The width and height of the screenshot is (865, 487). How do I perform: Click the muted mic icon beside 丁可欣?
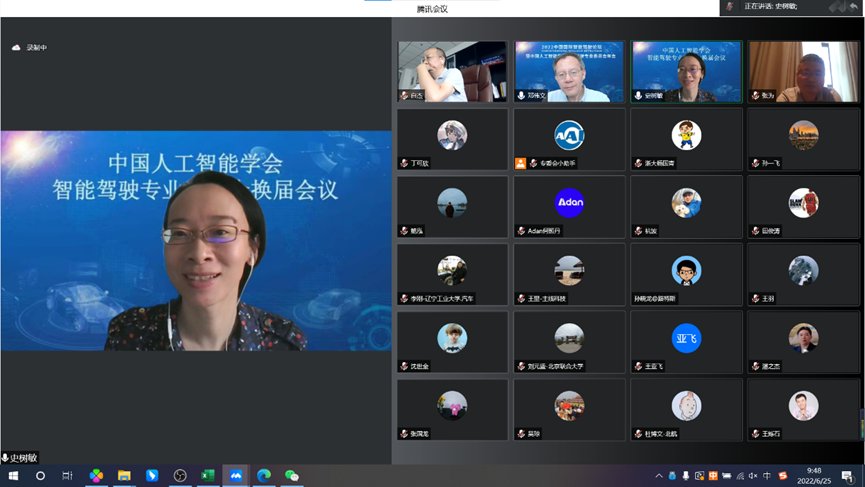pyautogui.click(x=405, y=163)
